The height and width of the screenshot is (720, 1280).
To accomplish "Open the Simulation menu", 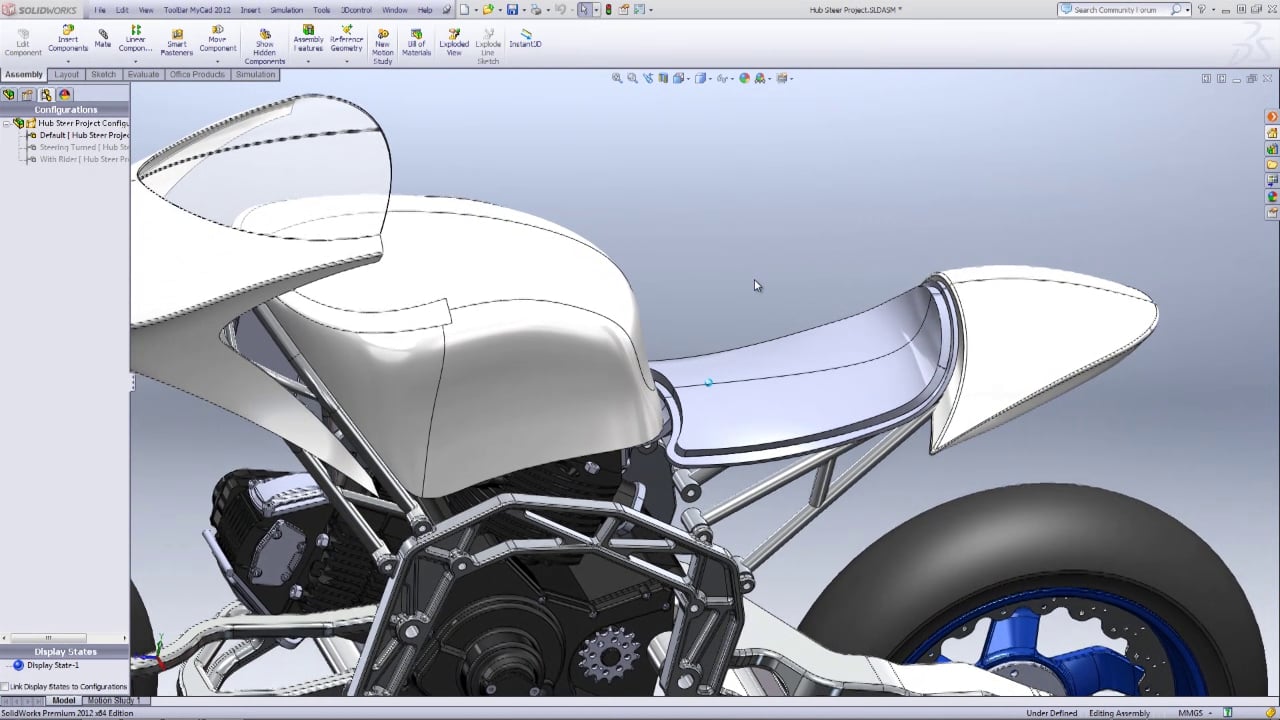I will point(286,10).
